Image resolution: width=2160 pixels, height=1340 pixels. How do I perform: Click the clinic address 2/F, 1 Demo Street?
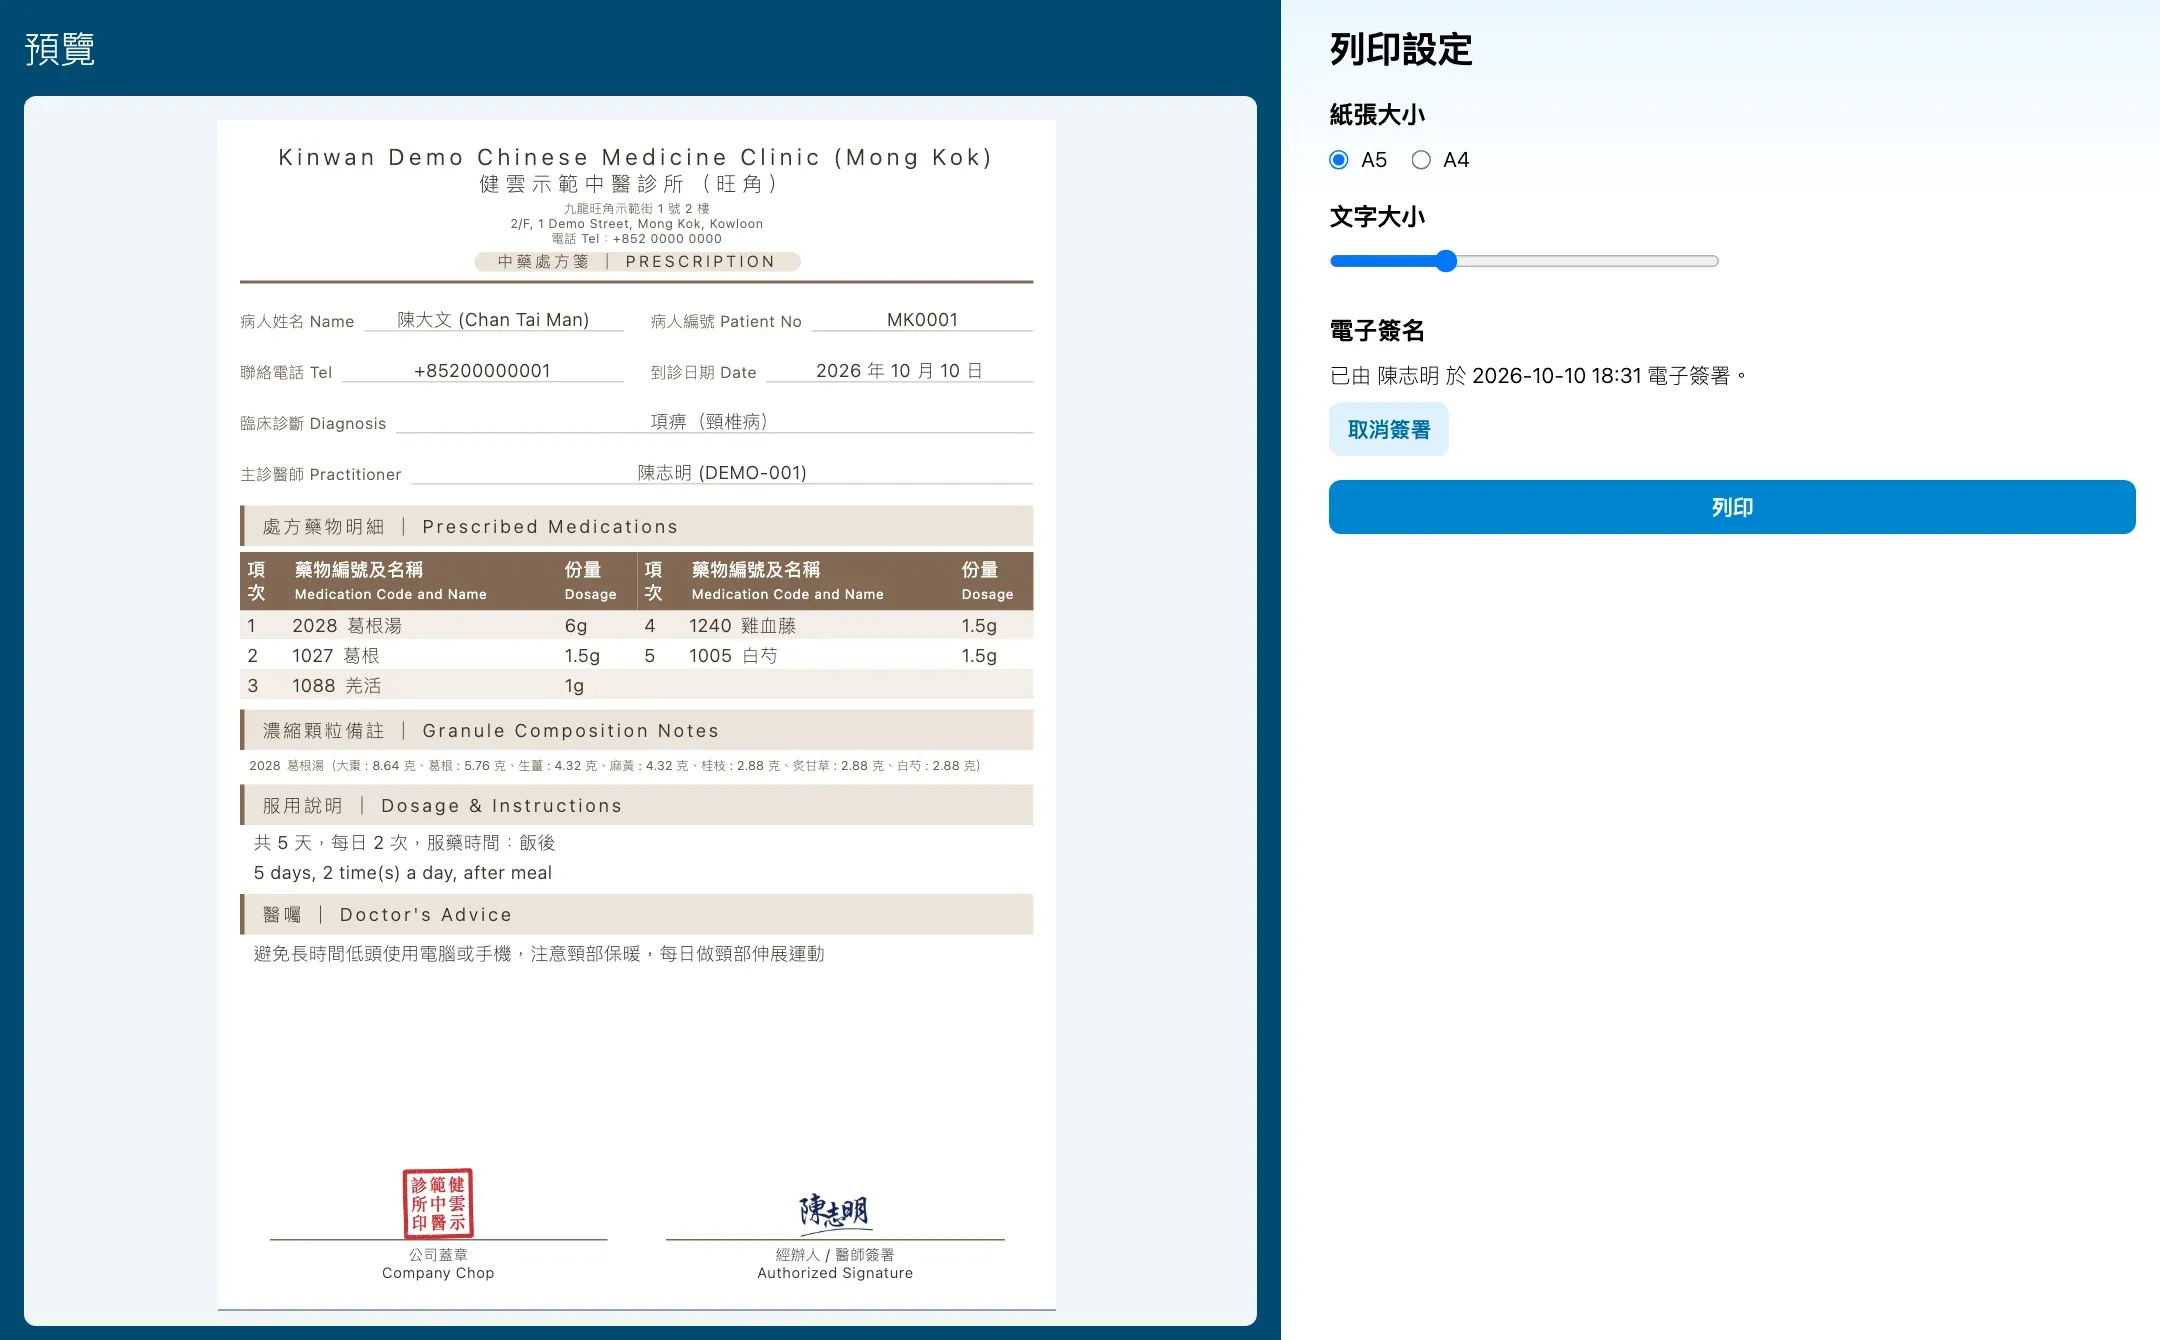click(636, 224)
